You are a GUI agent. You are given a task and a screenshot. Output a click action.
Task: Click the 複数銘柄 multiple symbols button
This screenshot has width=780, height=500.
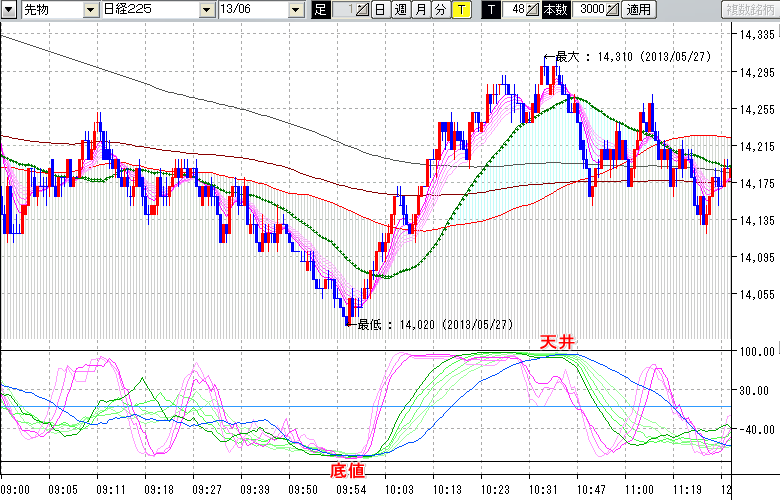click(749, 10)
